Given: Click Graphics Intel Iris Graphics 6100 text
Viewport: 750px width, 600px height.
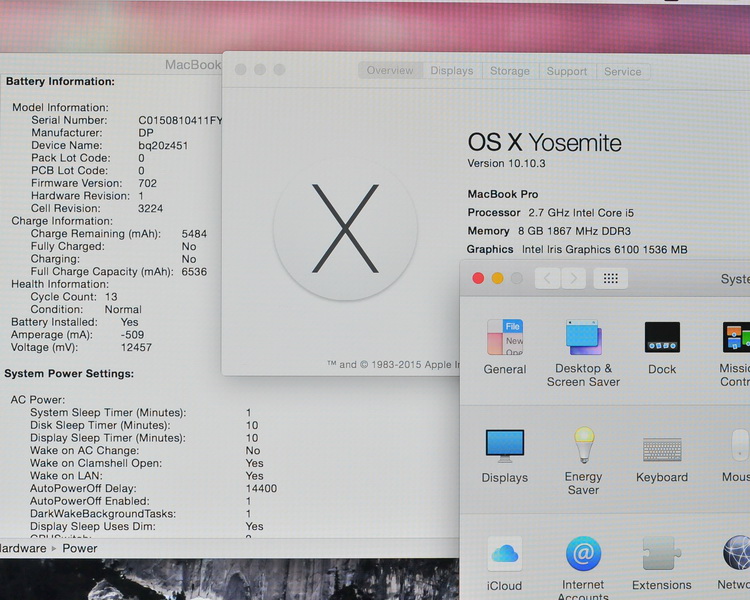Looking at the screenshot, I should (x=577, y=249).
